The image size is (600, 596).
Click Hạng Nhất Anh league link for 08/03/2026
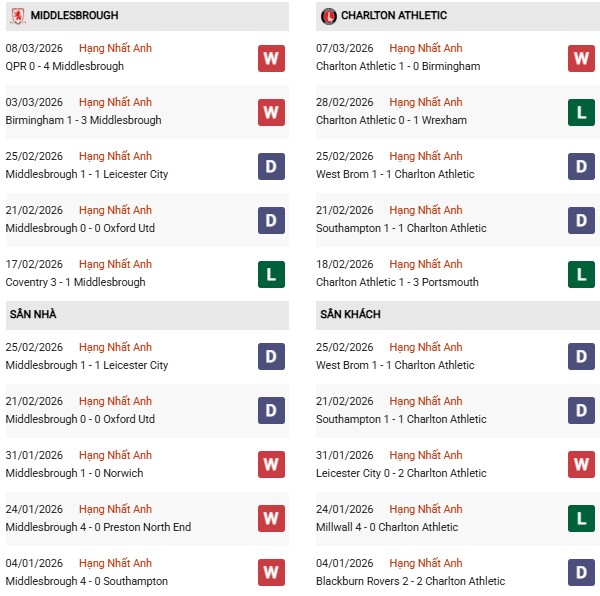point(115,48)
